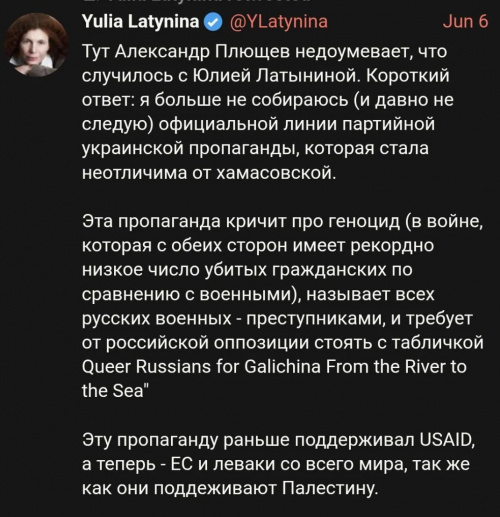Click the phrase украинской пропаганды
The width and height of the screenshot is (500, 517).
(189, 149)
